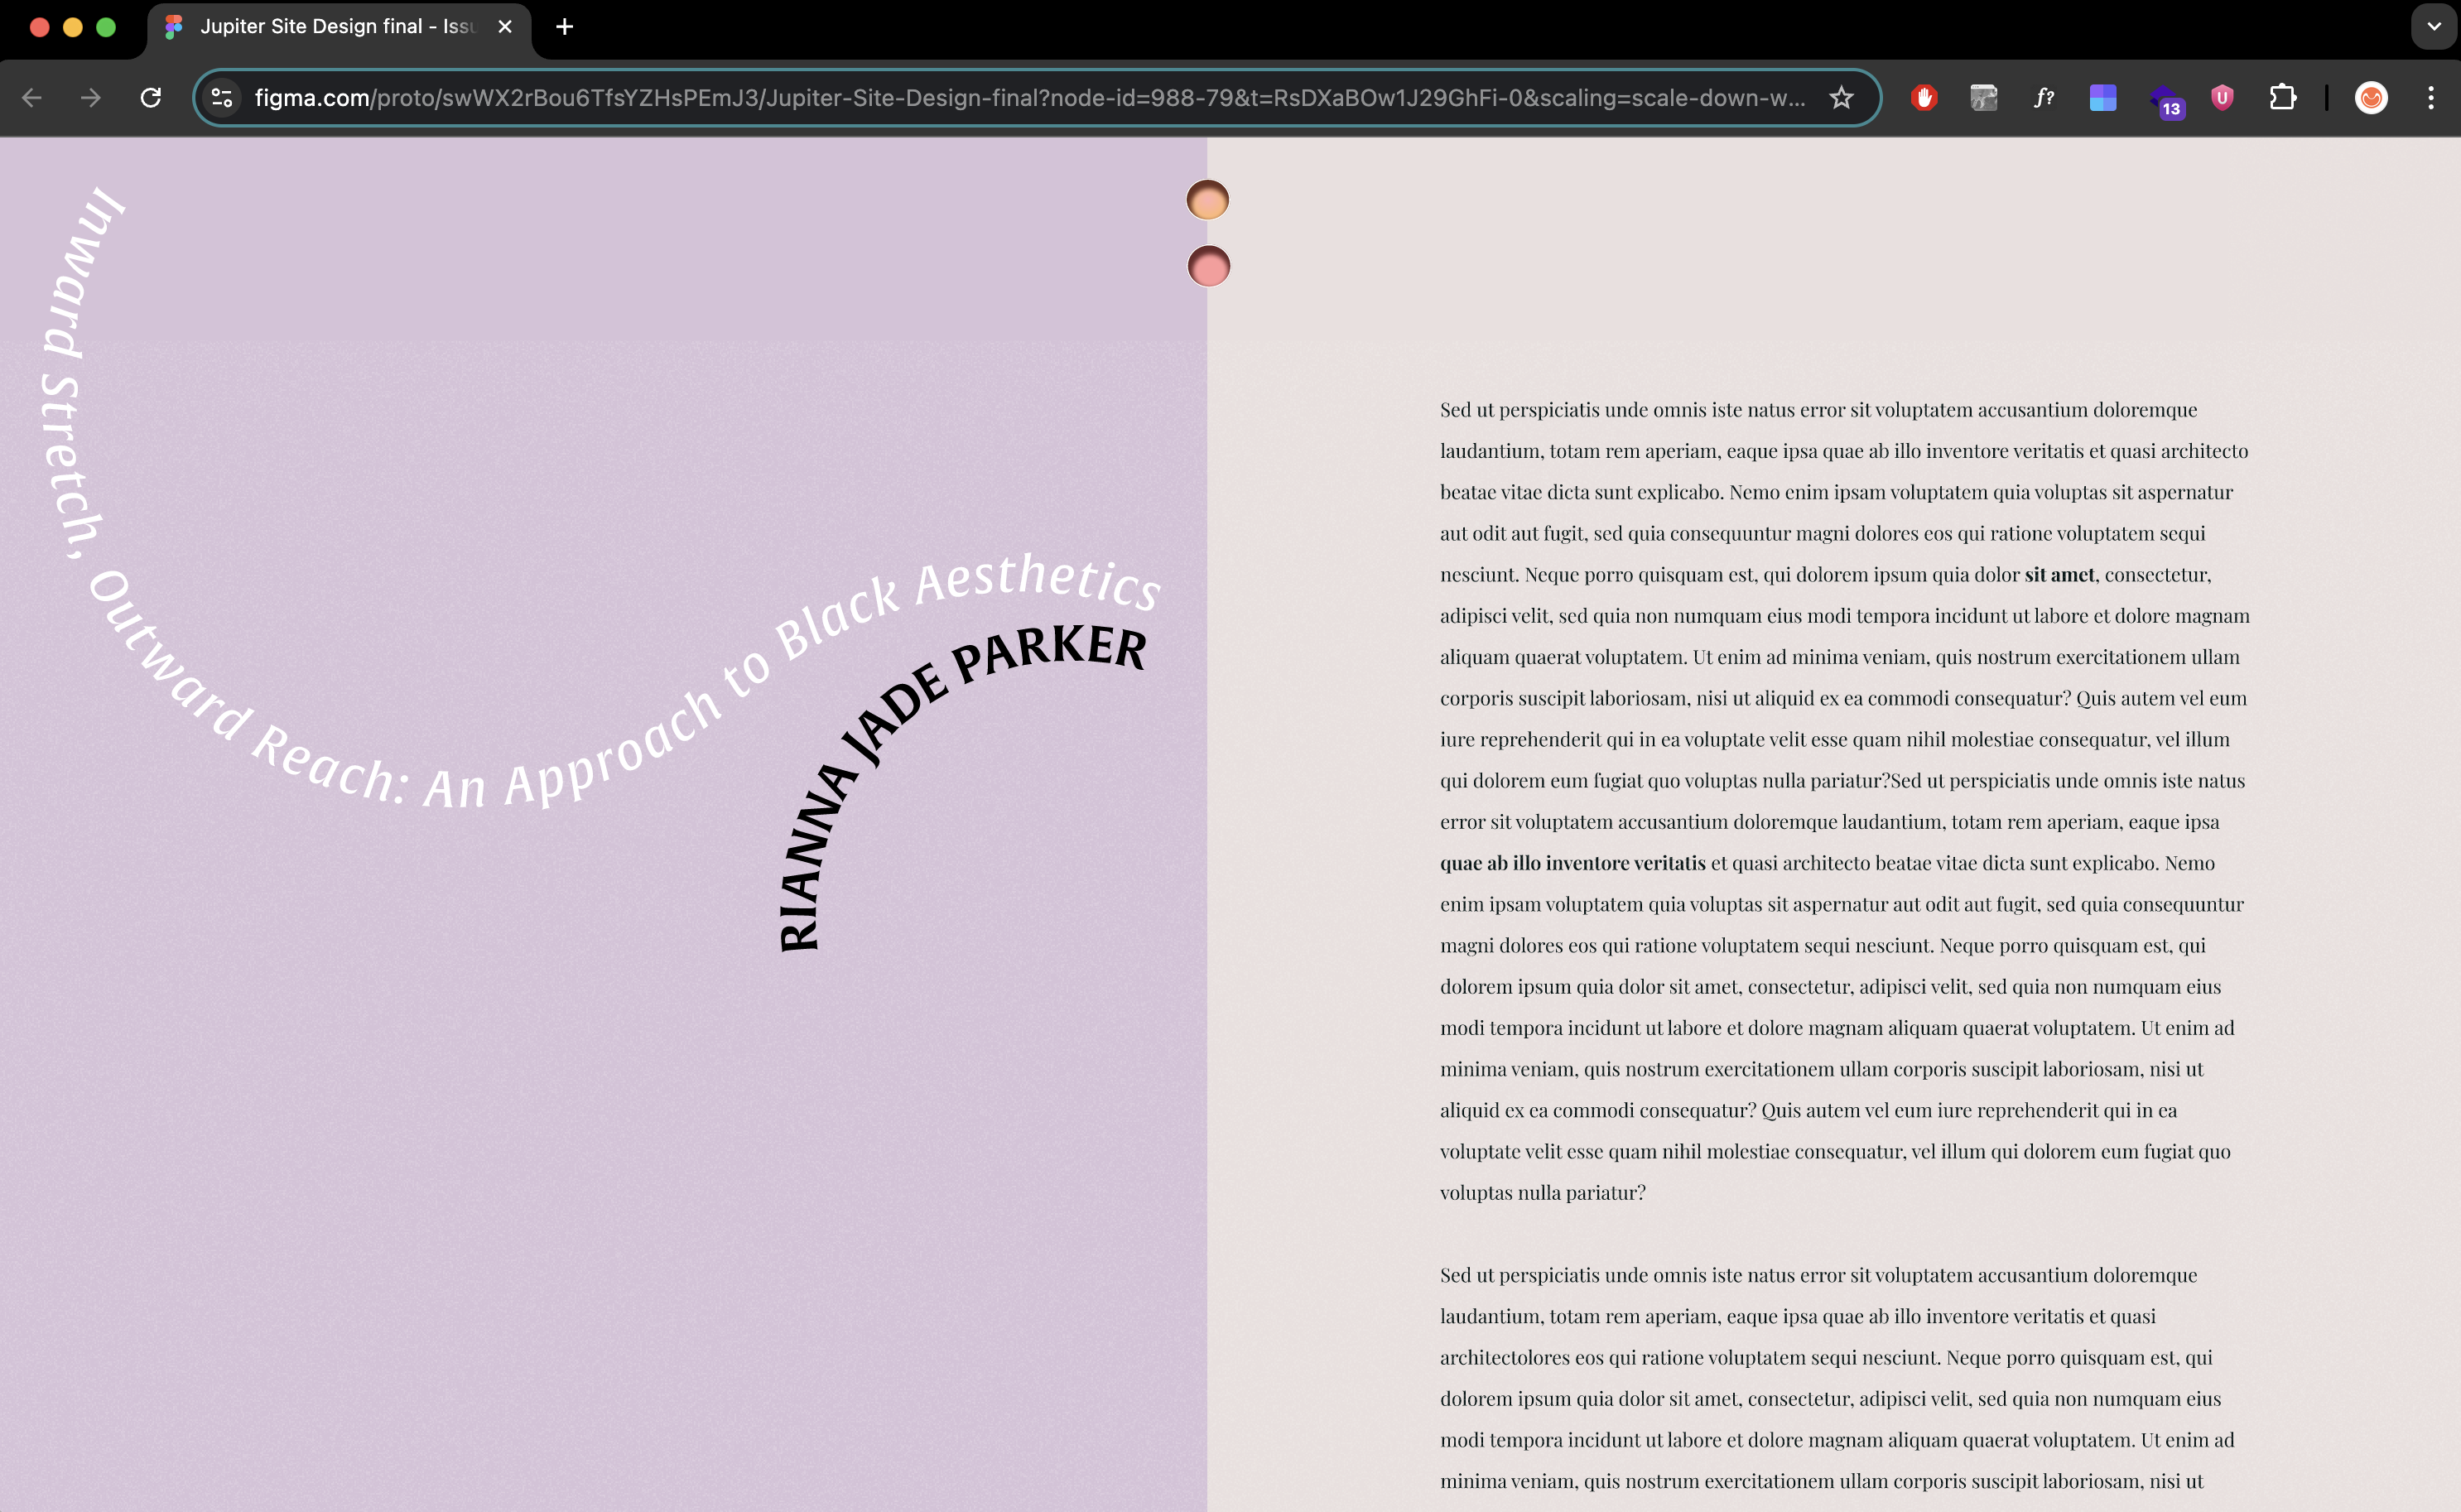Click the pink U shield extension

tap(2222, 97)
